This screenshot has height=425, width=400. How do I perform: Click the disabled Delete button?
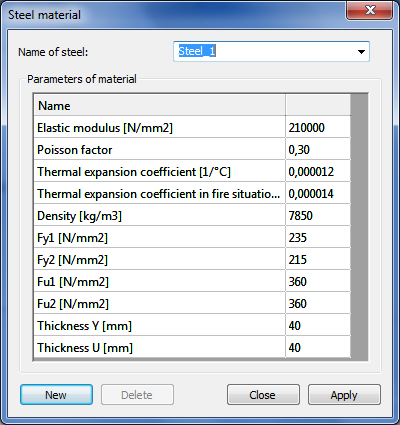point(137,395)
